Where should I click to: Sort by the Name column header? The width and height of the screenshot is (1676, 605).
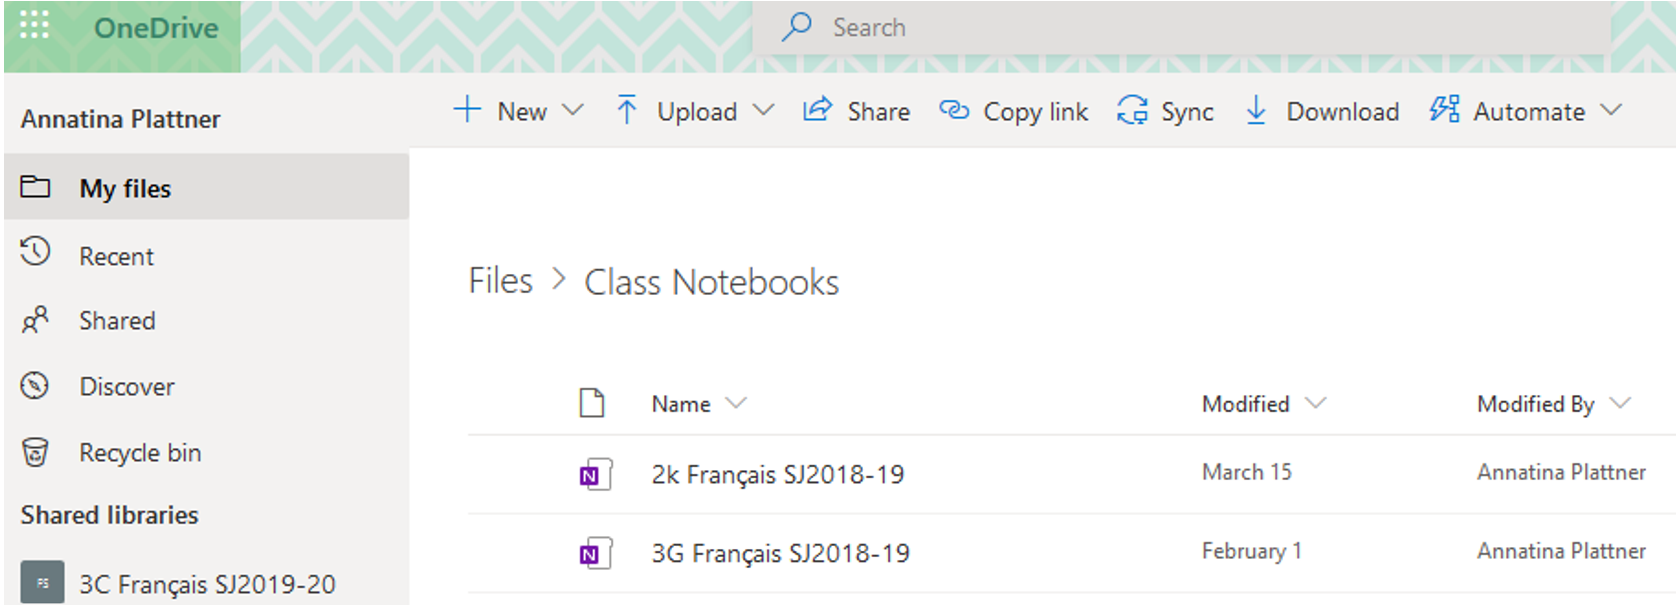click(x=682, y=404)
